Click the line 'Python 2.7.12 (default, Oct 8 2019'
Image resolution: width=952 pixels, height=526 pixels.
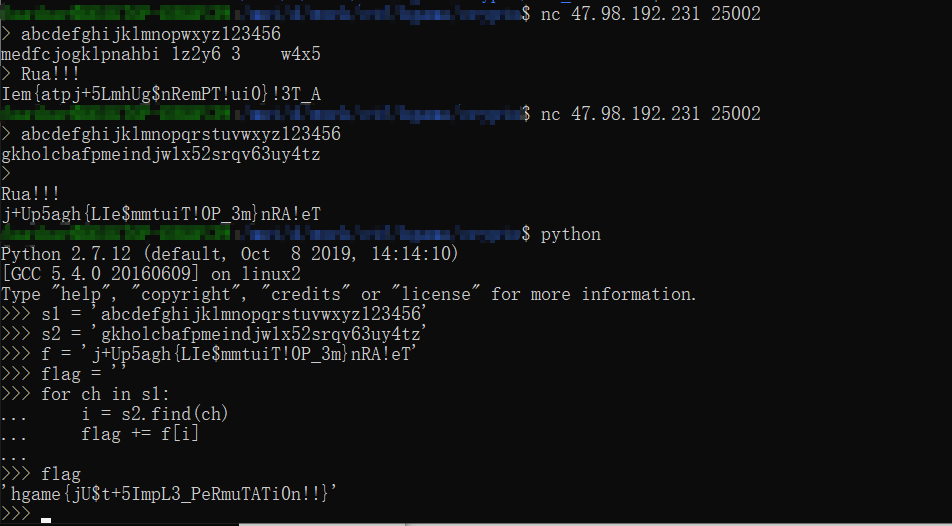230,253
